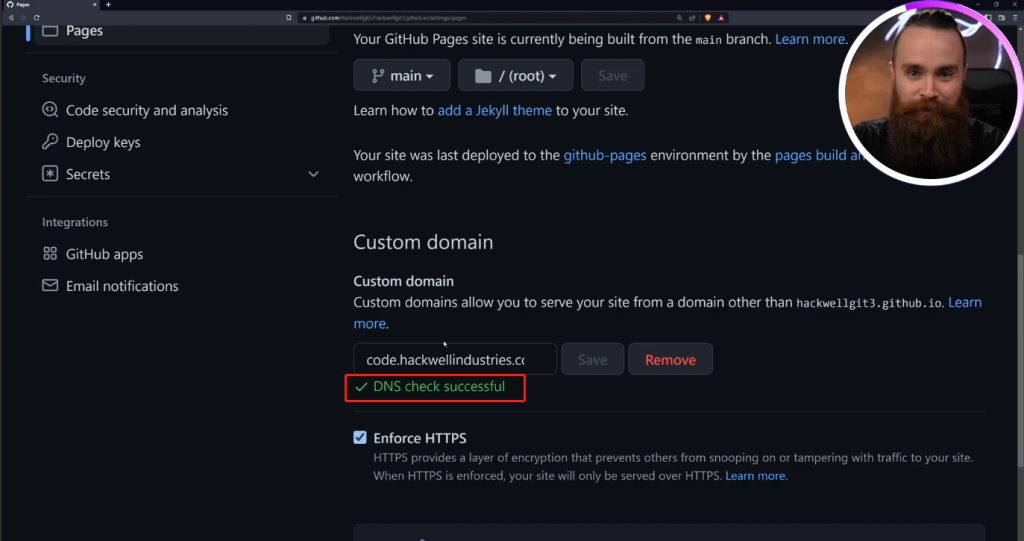The width and height of the screenshot is (1024, 541).
Task: Click the bookmark icon in address bar
Action: (x=289, y=18)
